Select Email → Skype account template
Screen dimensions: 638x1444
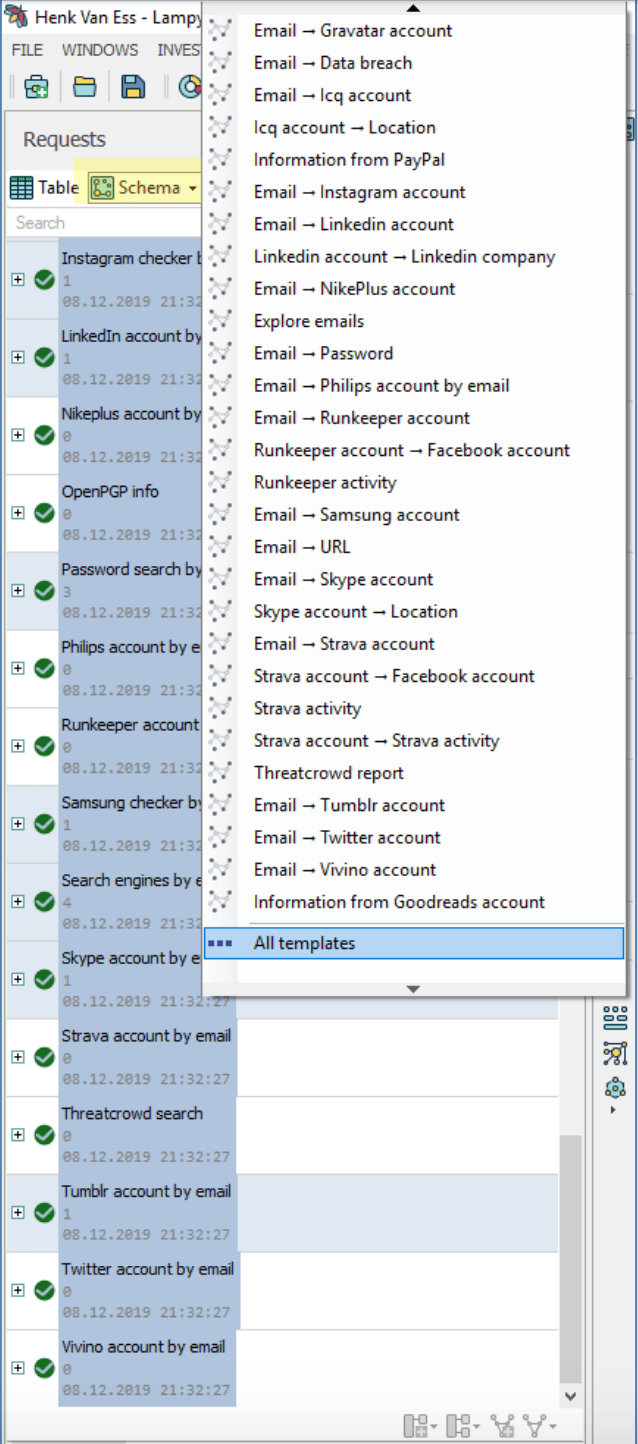click(x=344, y=579)
